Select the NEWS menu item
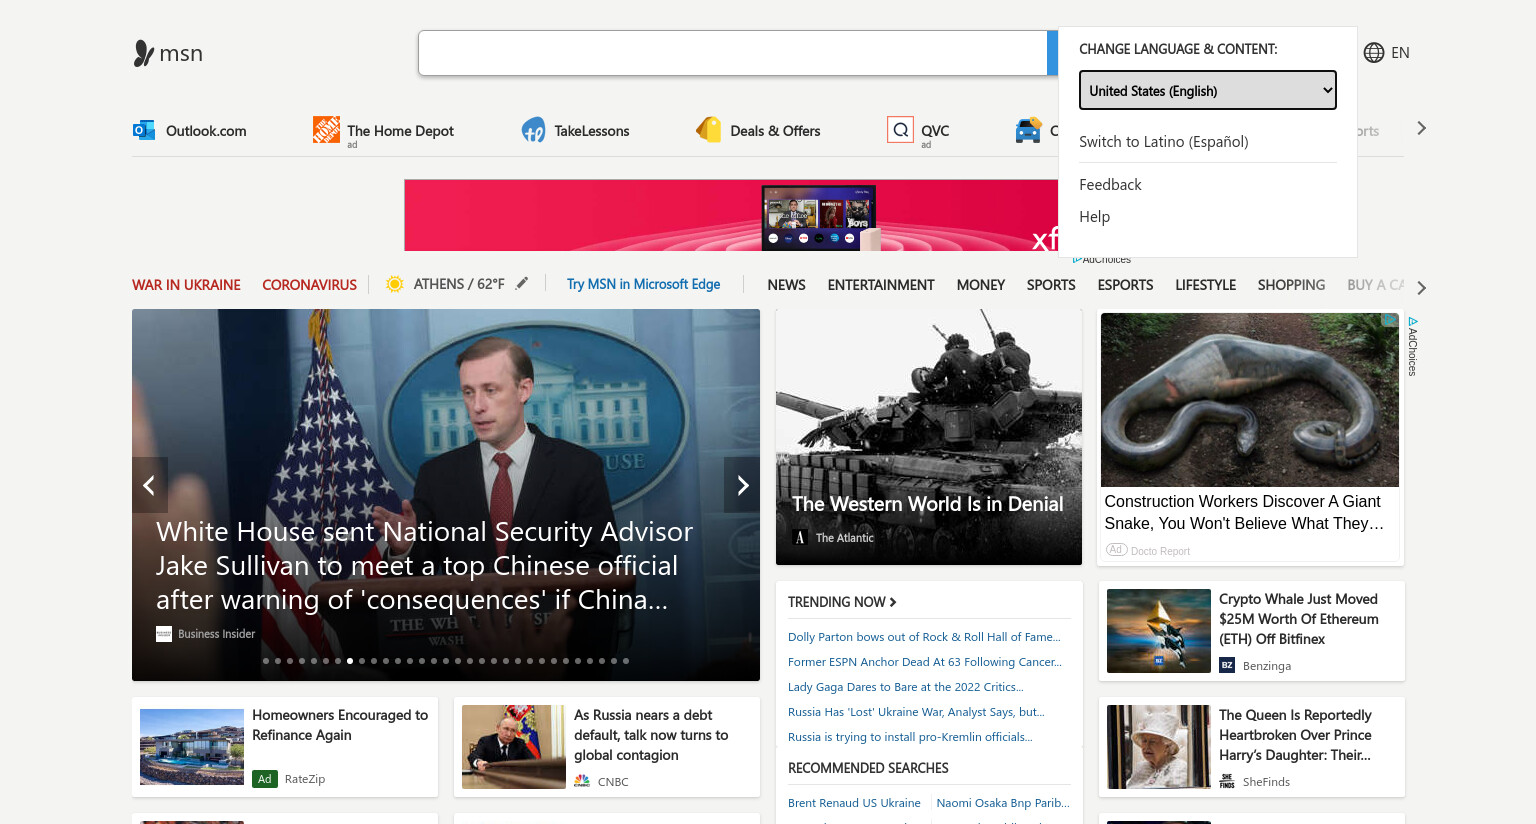The image size is (1536, 824). tap(786, 285)
